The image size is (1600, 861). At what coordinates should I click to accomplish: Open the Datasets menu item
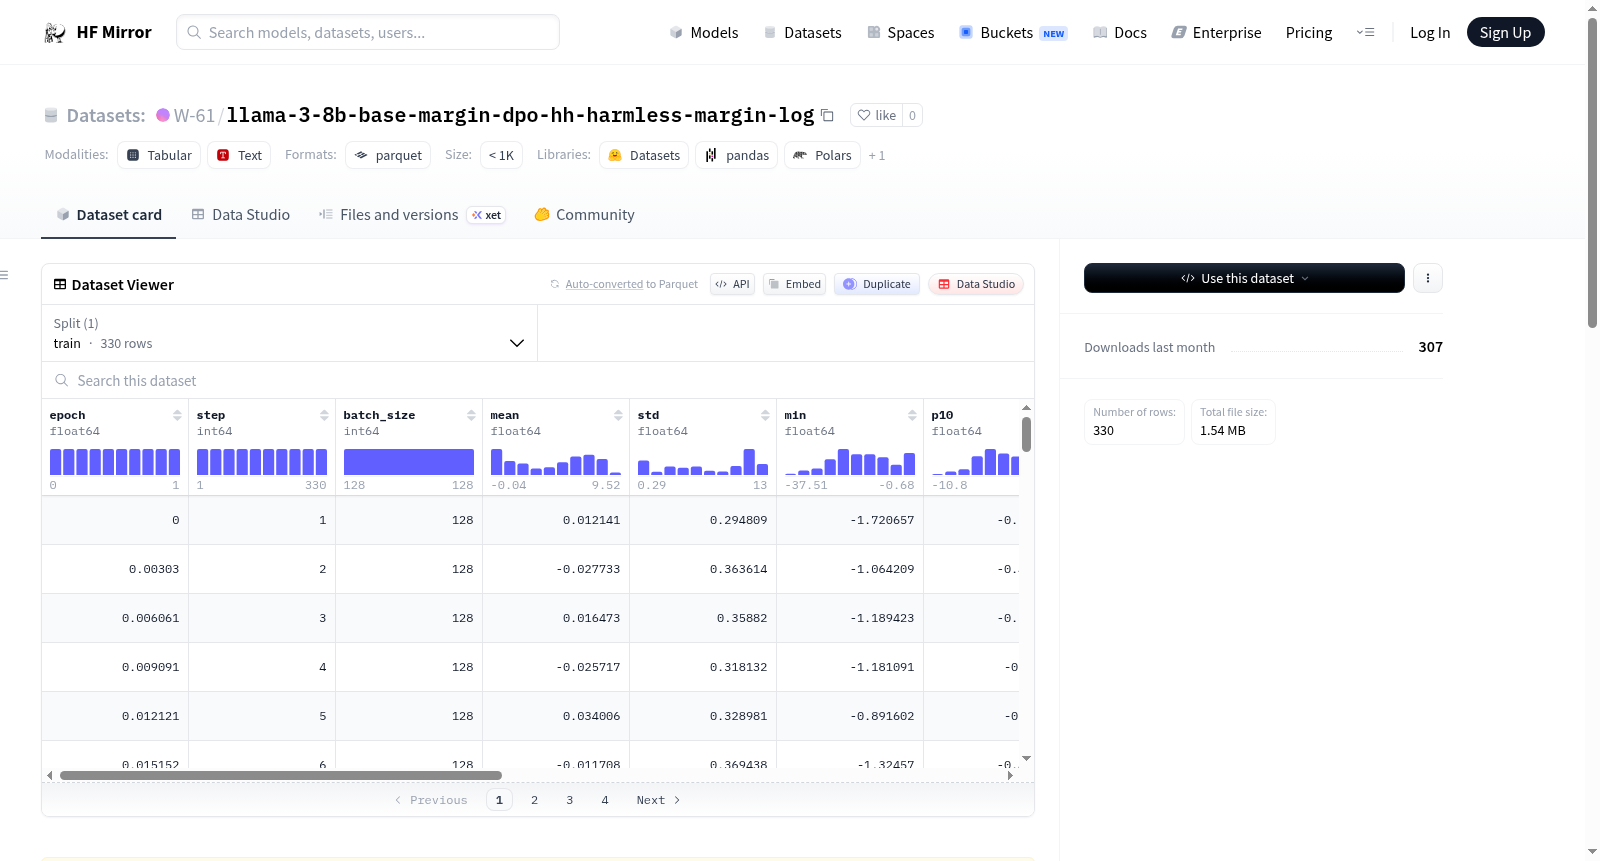point(802,33)
